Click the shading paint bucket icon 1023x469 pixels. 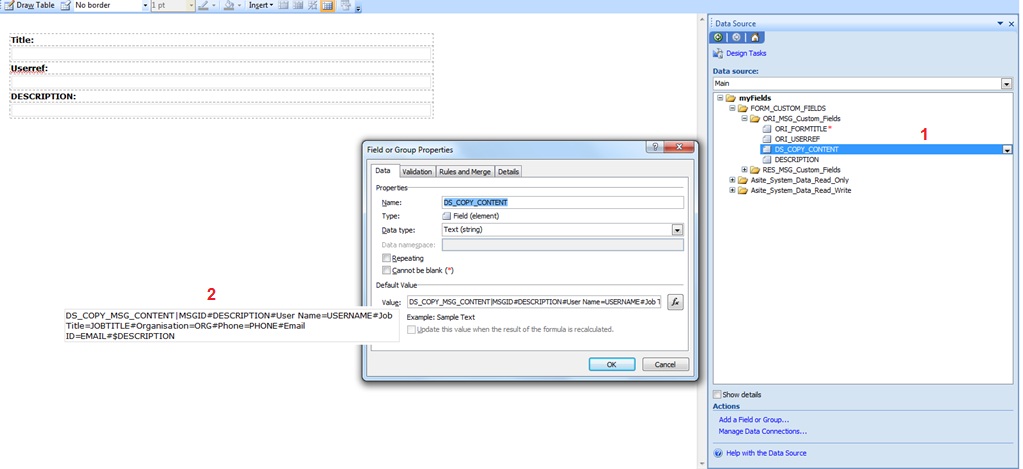tap(228, 5)
